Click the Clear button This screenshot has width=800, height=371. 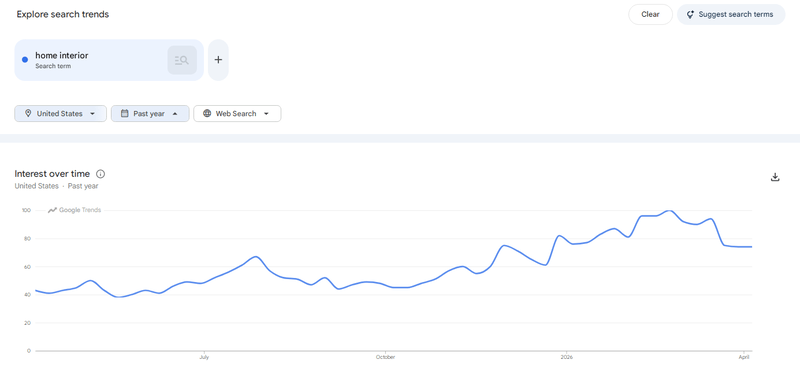pyautogui.click(x=650, y=14)
